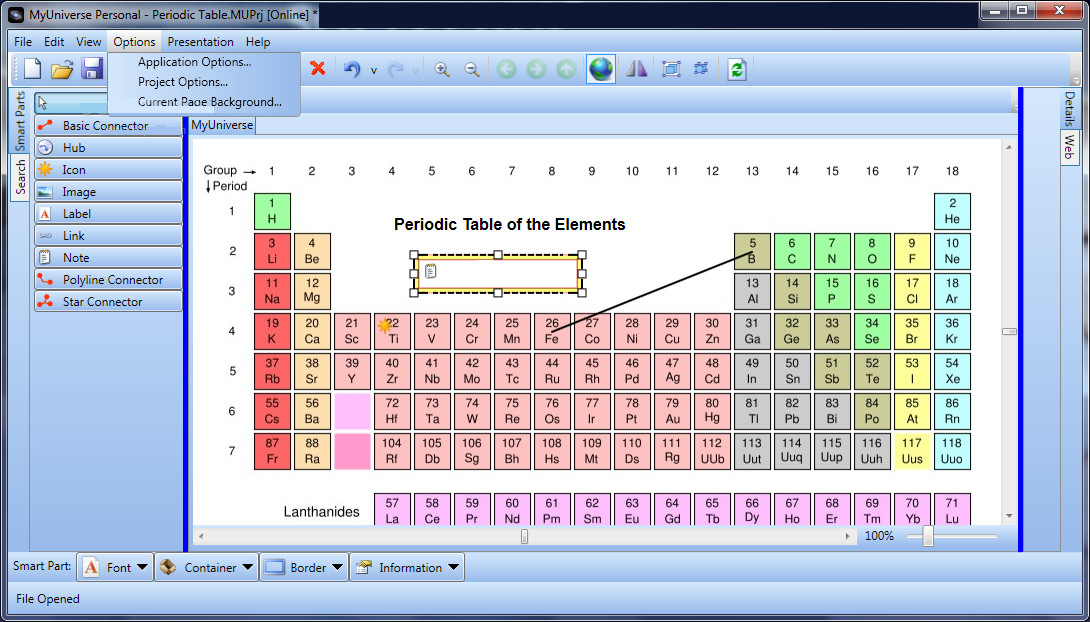Open the File menu
Screen dimensions: 1090x622
23,42
